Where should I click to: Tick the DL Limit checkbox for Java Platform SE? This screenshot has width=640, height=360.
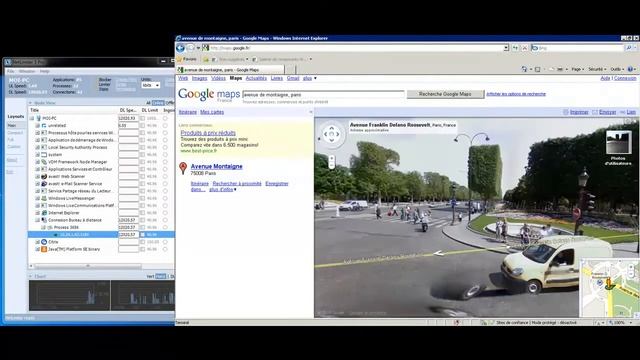[x=142, y=249]
